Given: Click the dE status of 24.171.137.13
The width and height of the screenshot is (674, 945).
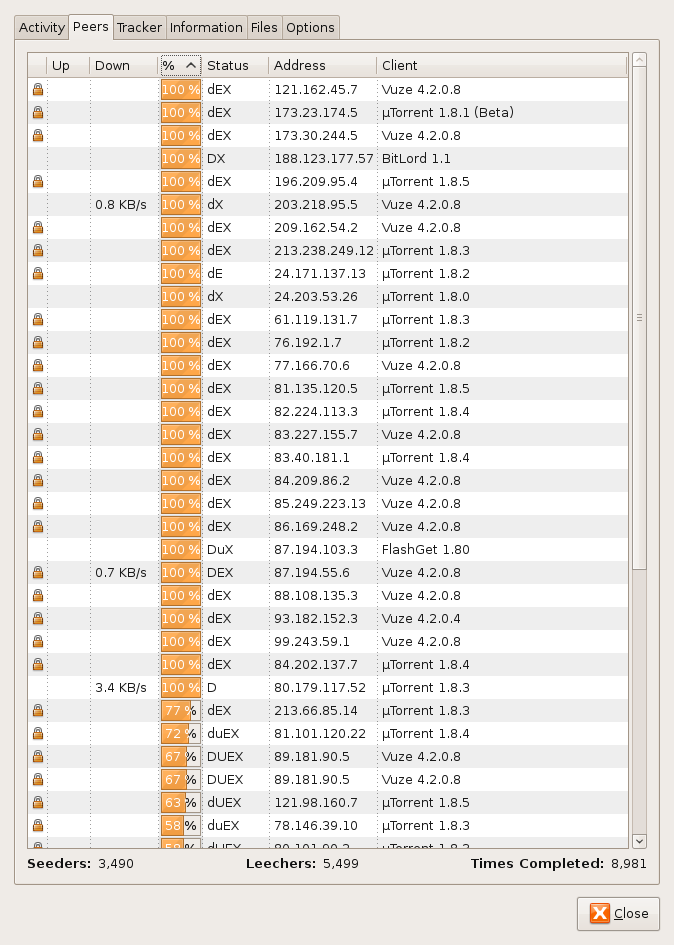Looking at the screenshot, I should click(215, 274).
